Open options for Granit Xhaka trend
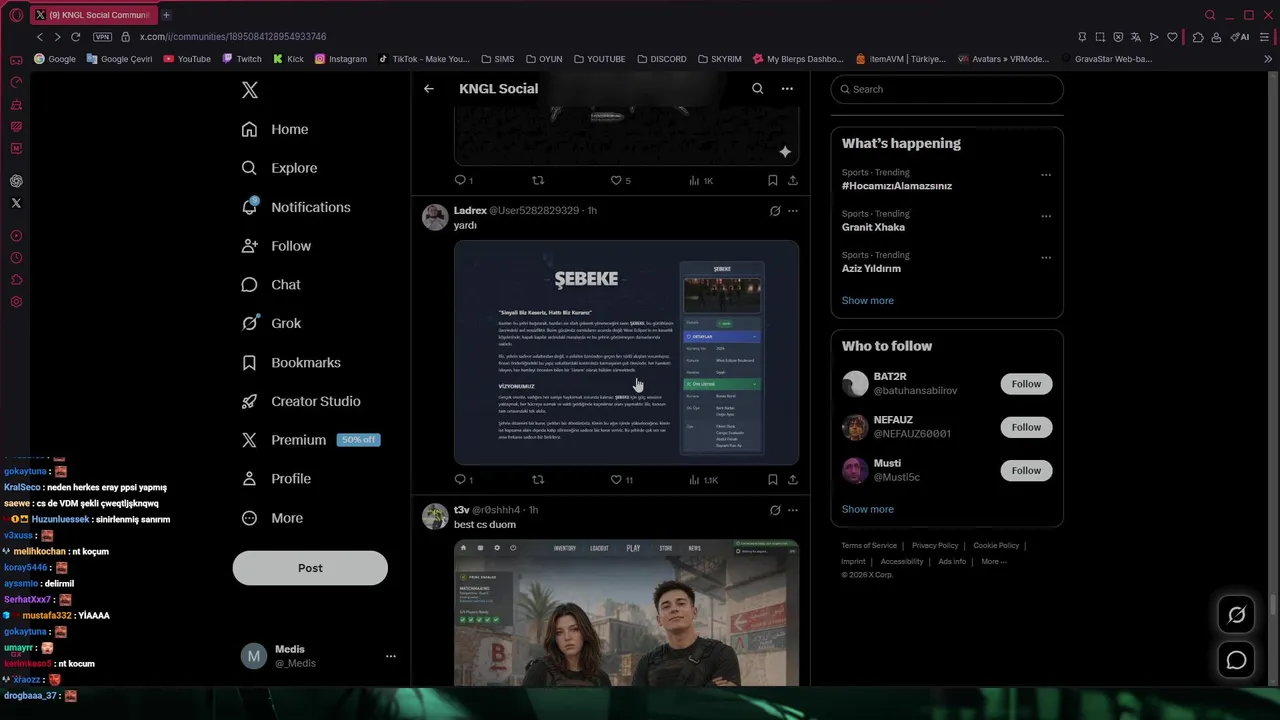The width and height of the screenshot is (1280, 720). pyautogui.click(x=1046, y=216)
